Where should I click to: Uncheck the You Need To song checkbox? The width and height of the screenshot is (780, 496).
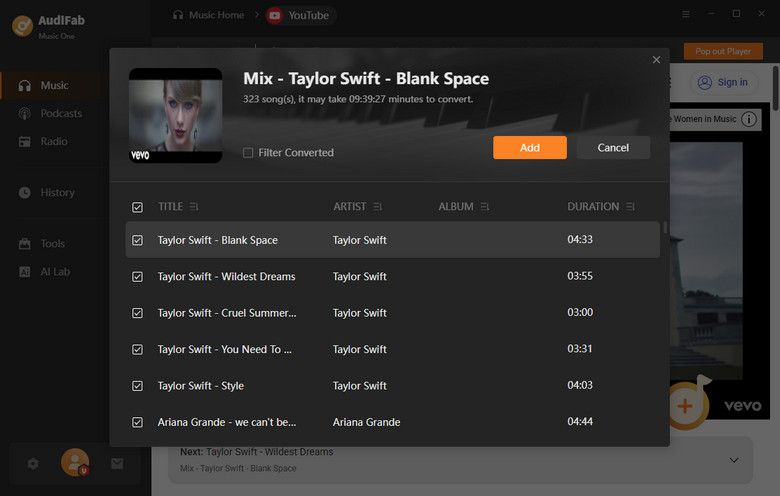pos(137,350)
